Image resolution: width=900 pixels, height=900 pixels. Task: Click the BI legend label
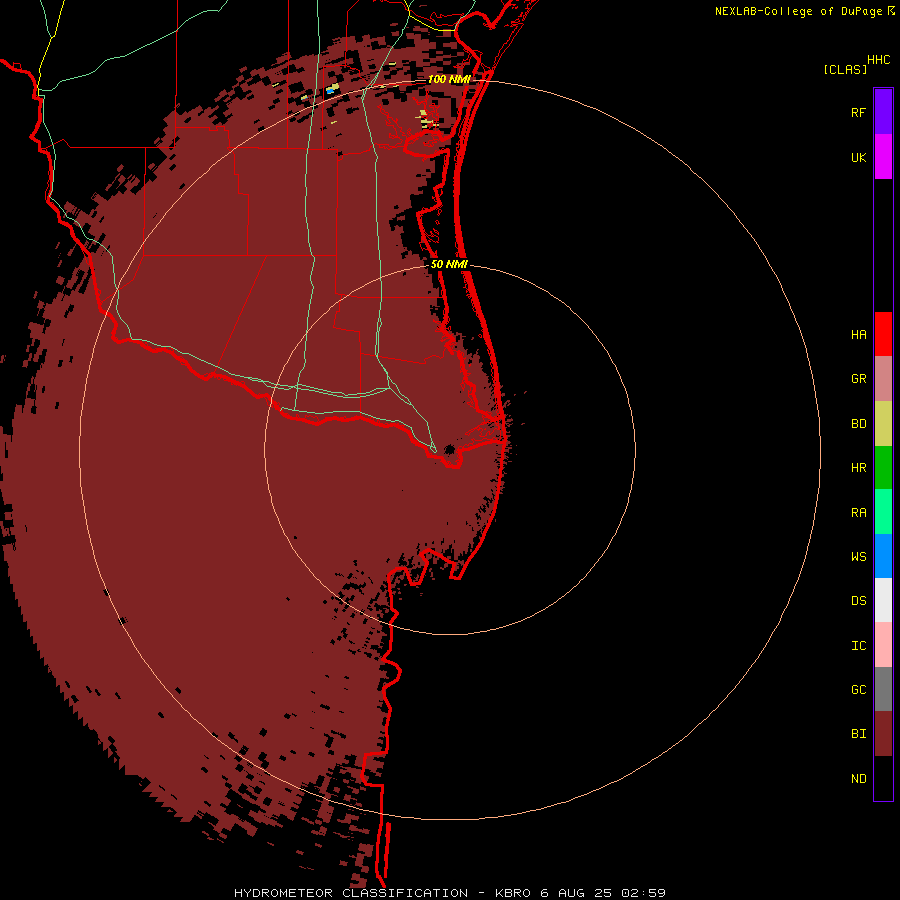(858, 734)
